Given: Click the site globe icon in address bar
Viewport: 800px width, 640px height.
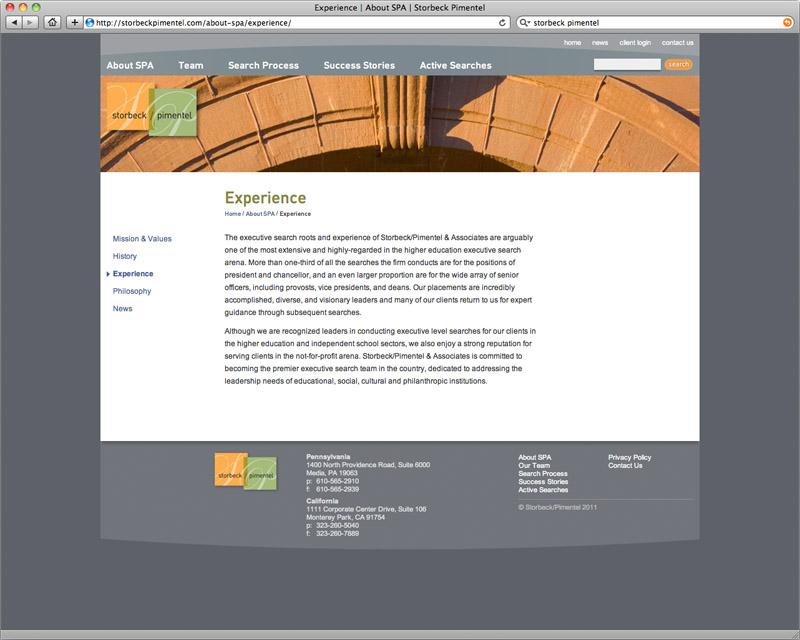Looking at the screenshot, I should click(x=90, y=22).
